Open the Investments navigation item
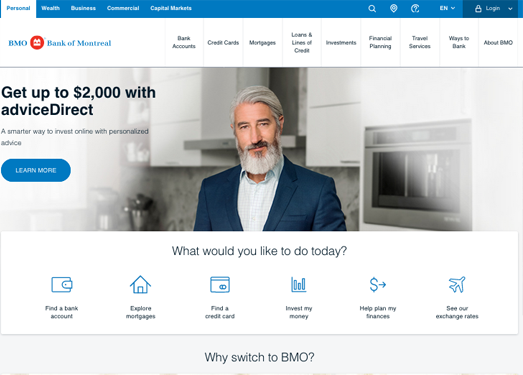Viewport: 523px width, 375px height. [x=341, y=43]
